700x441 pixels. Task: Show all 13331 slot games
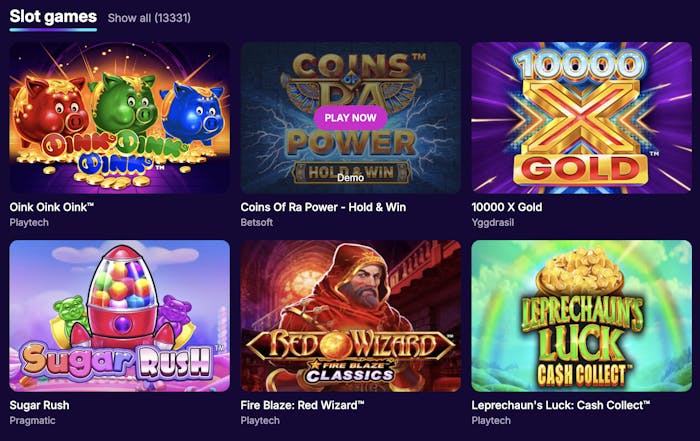[x=149, y=18]
